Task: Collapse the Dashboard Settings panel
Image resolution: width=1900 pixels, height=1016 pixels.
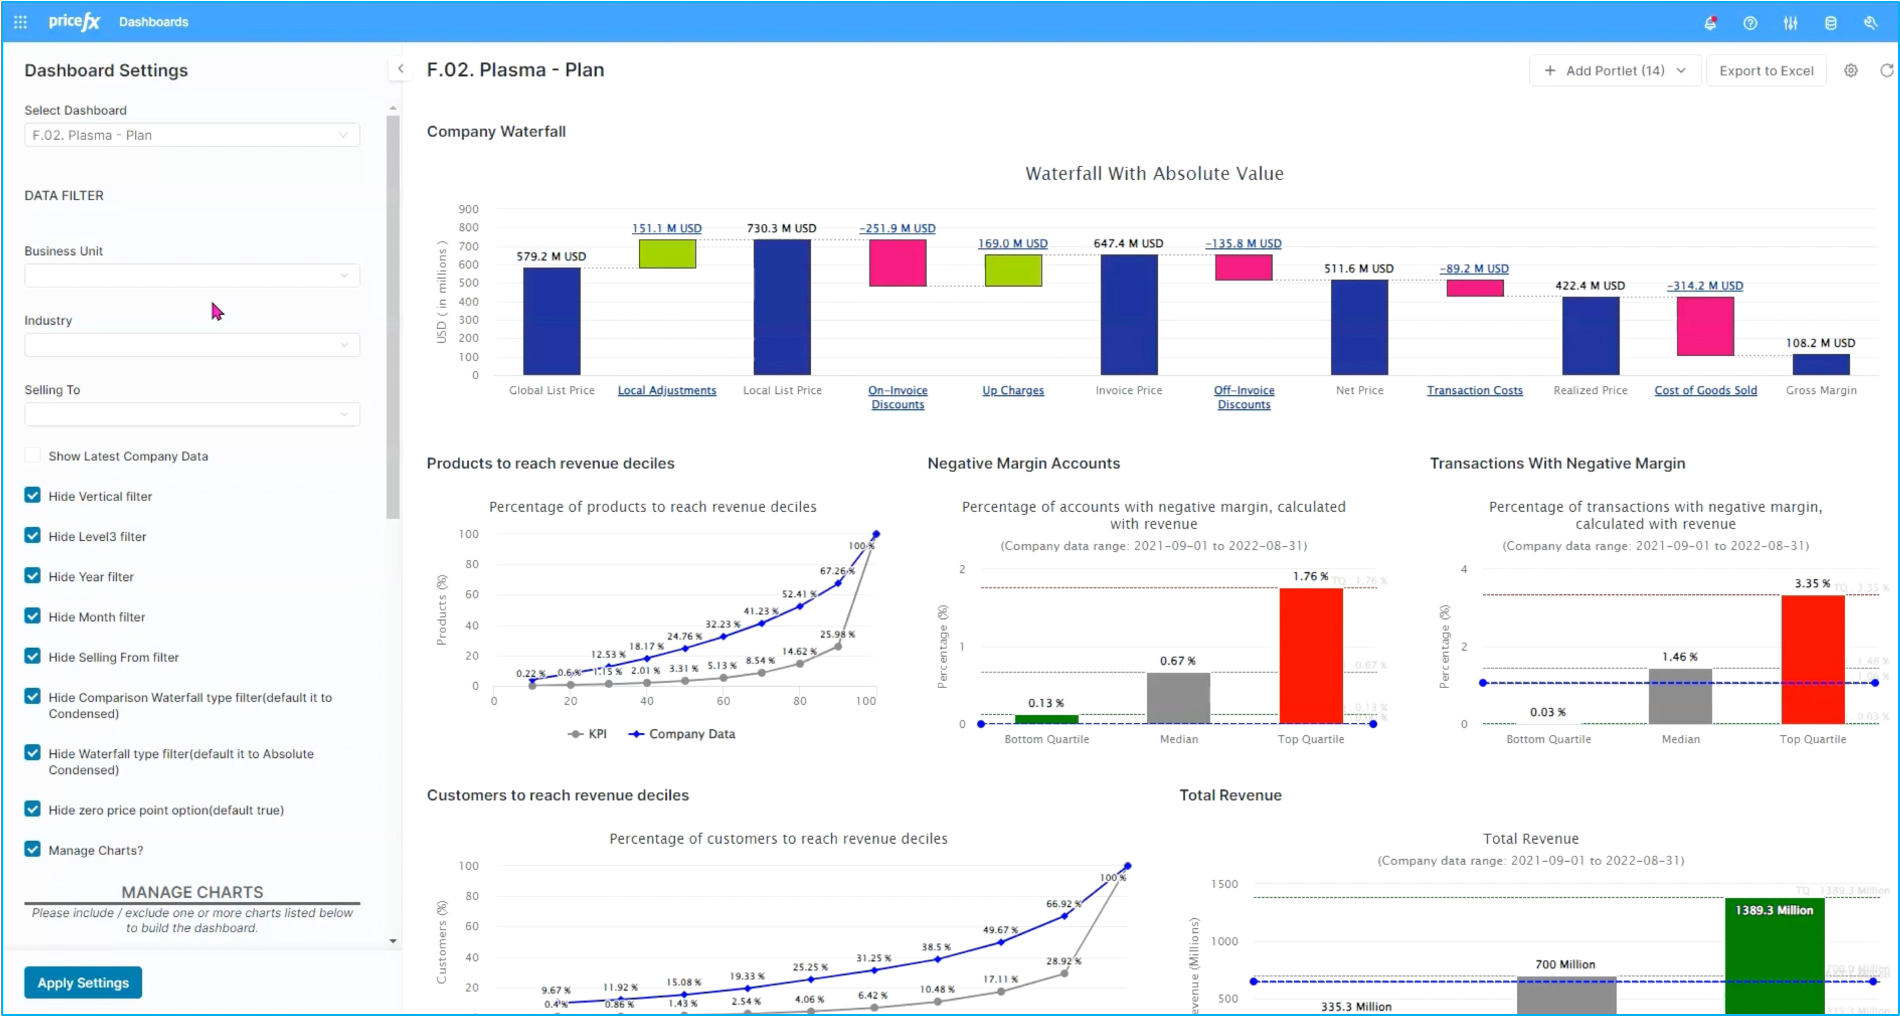Action: (400, 69)
